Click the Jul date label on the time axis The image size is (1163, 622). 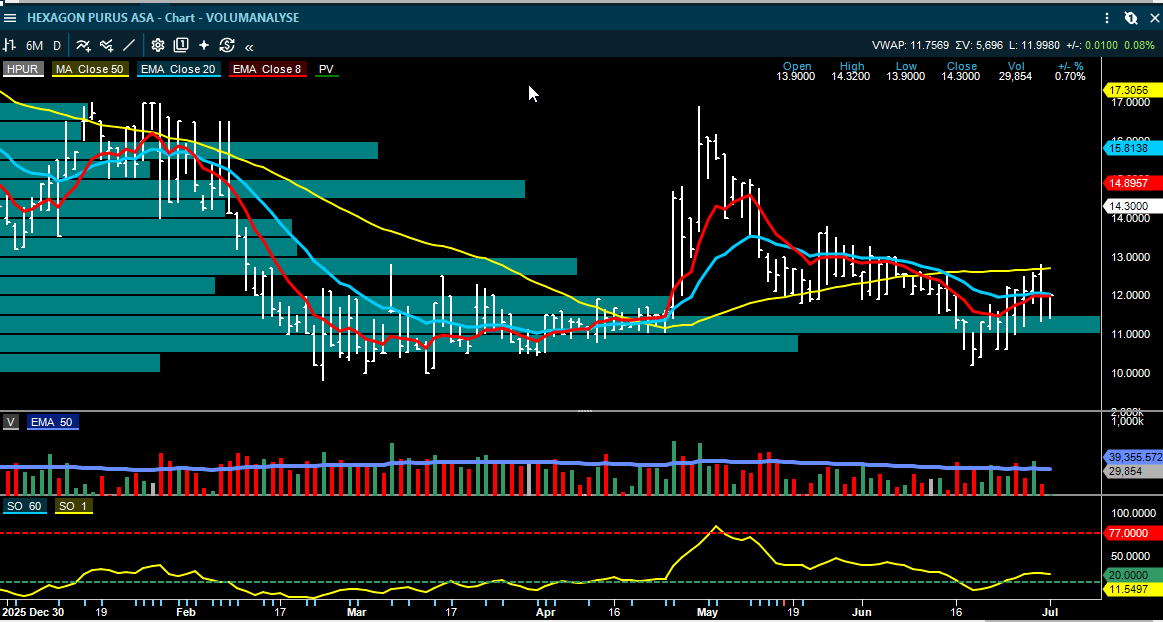1050,613
